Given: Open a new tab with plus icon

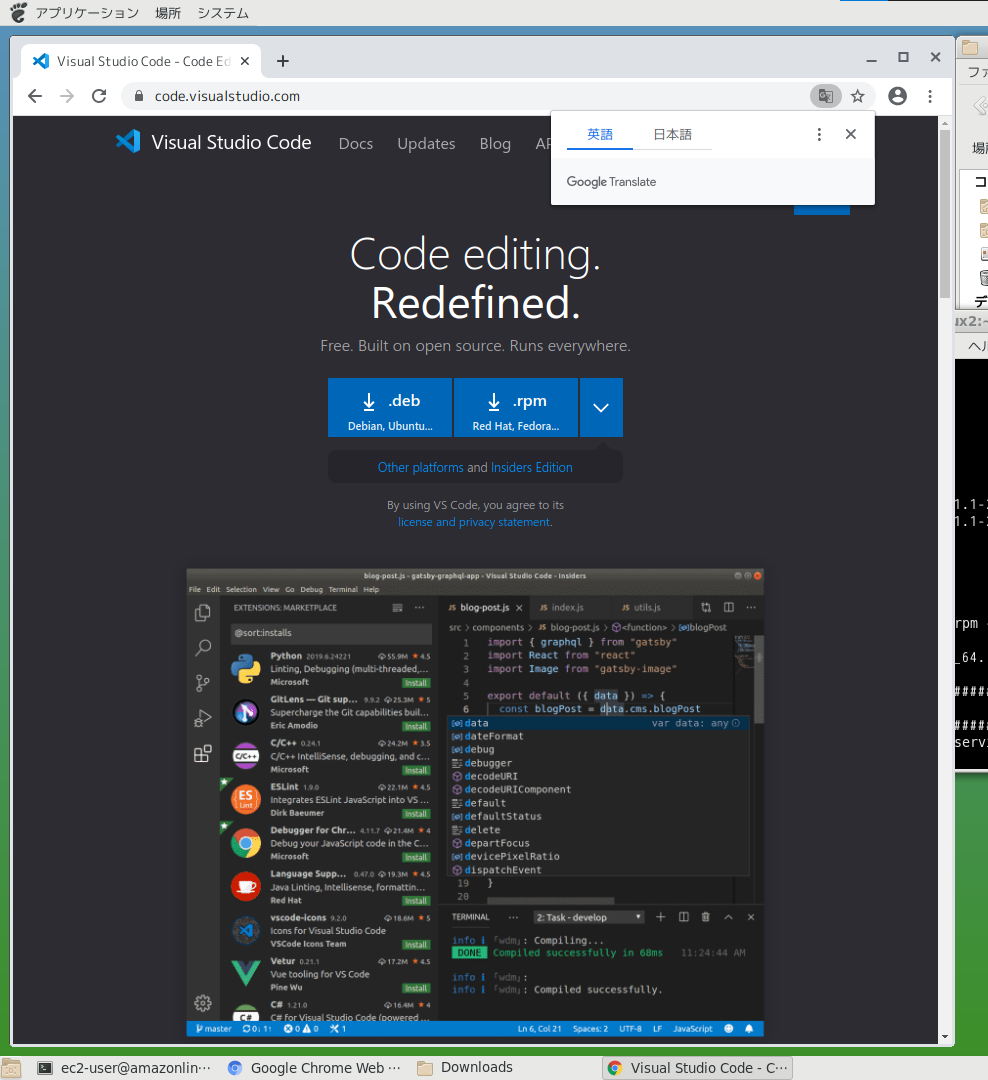Looking at the screenshot, I should point(282,61).
